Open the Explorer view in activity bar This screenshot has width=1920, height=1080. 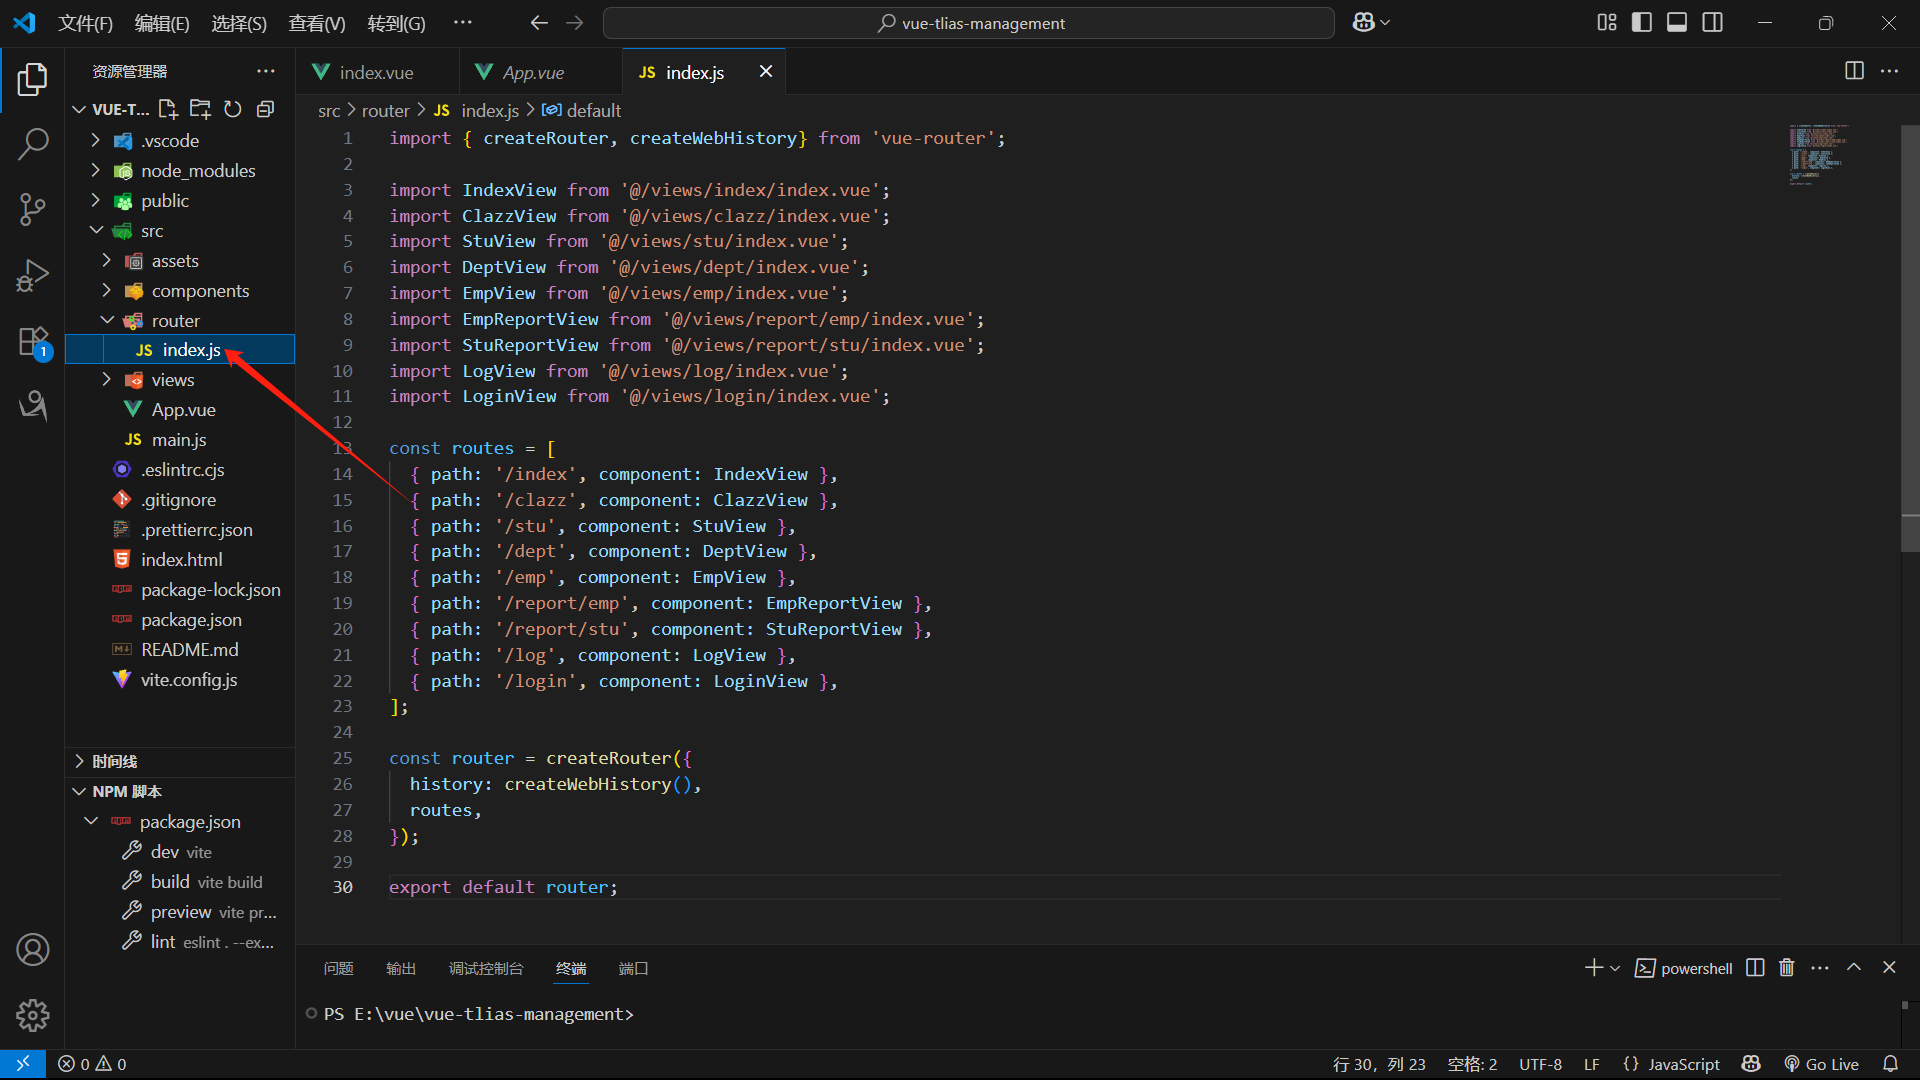[32, 79]
